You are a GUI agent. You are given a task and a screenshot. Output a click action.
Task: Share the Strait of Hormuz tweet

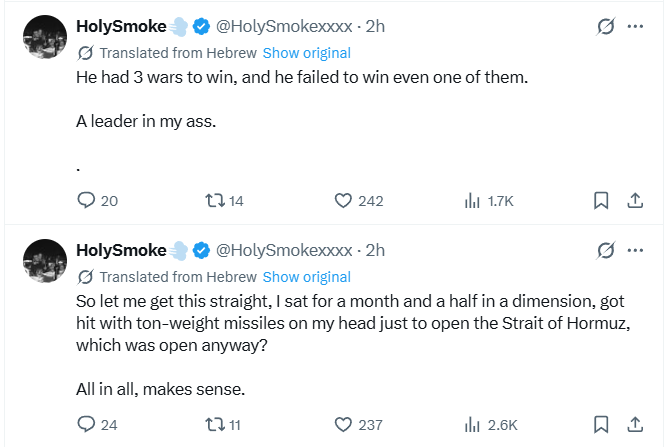[x=634, y=424]
